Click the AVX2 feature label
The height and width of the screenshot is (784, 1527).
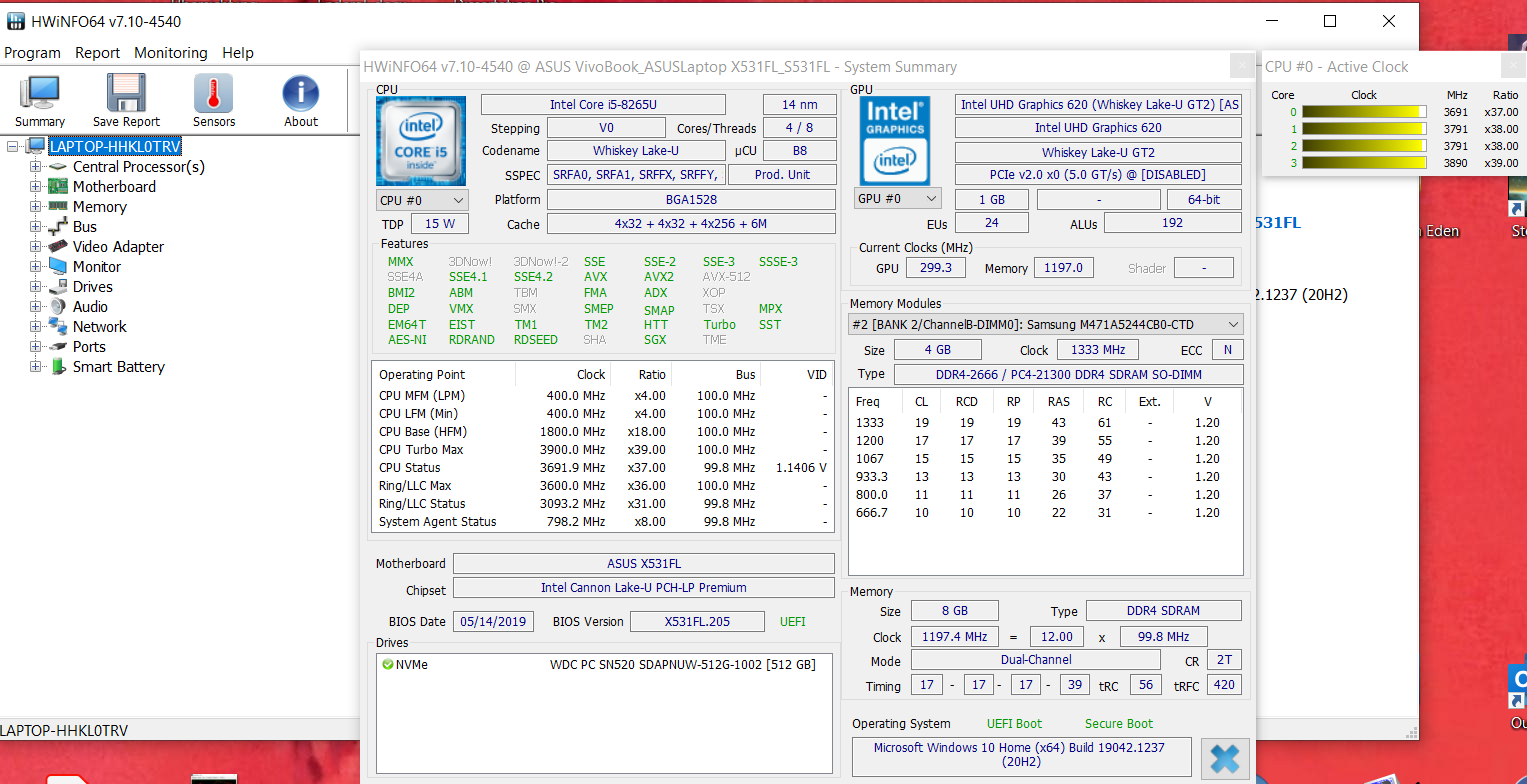(x=659, y=277)
